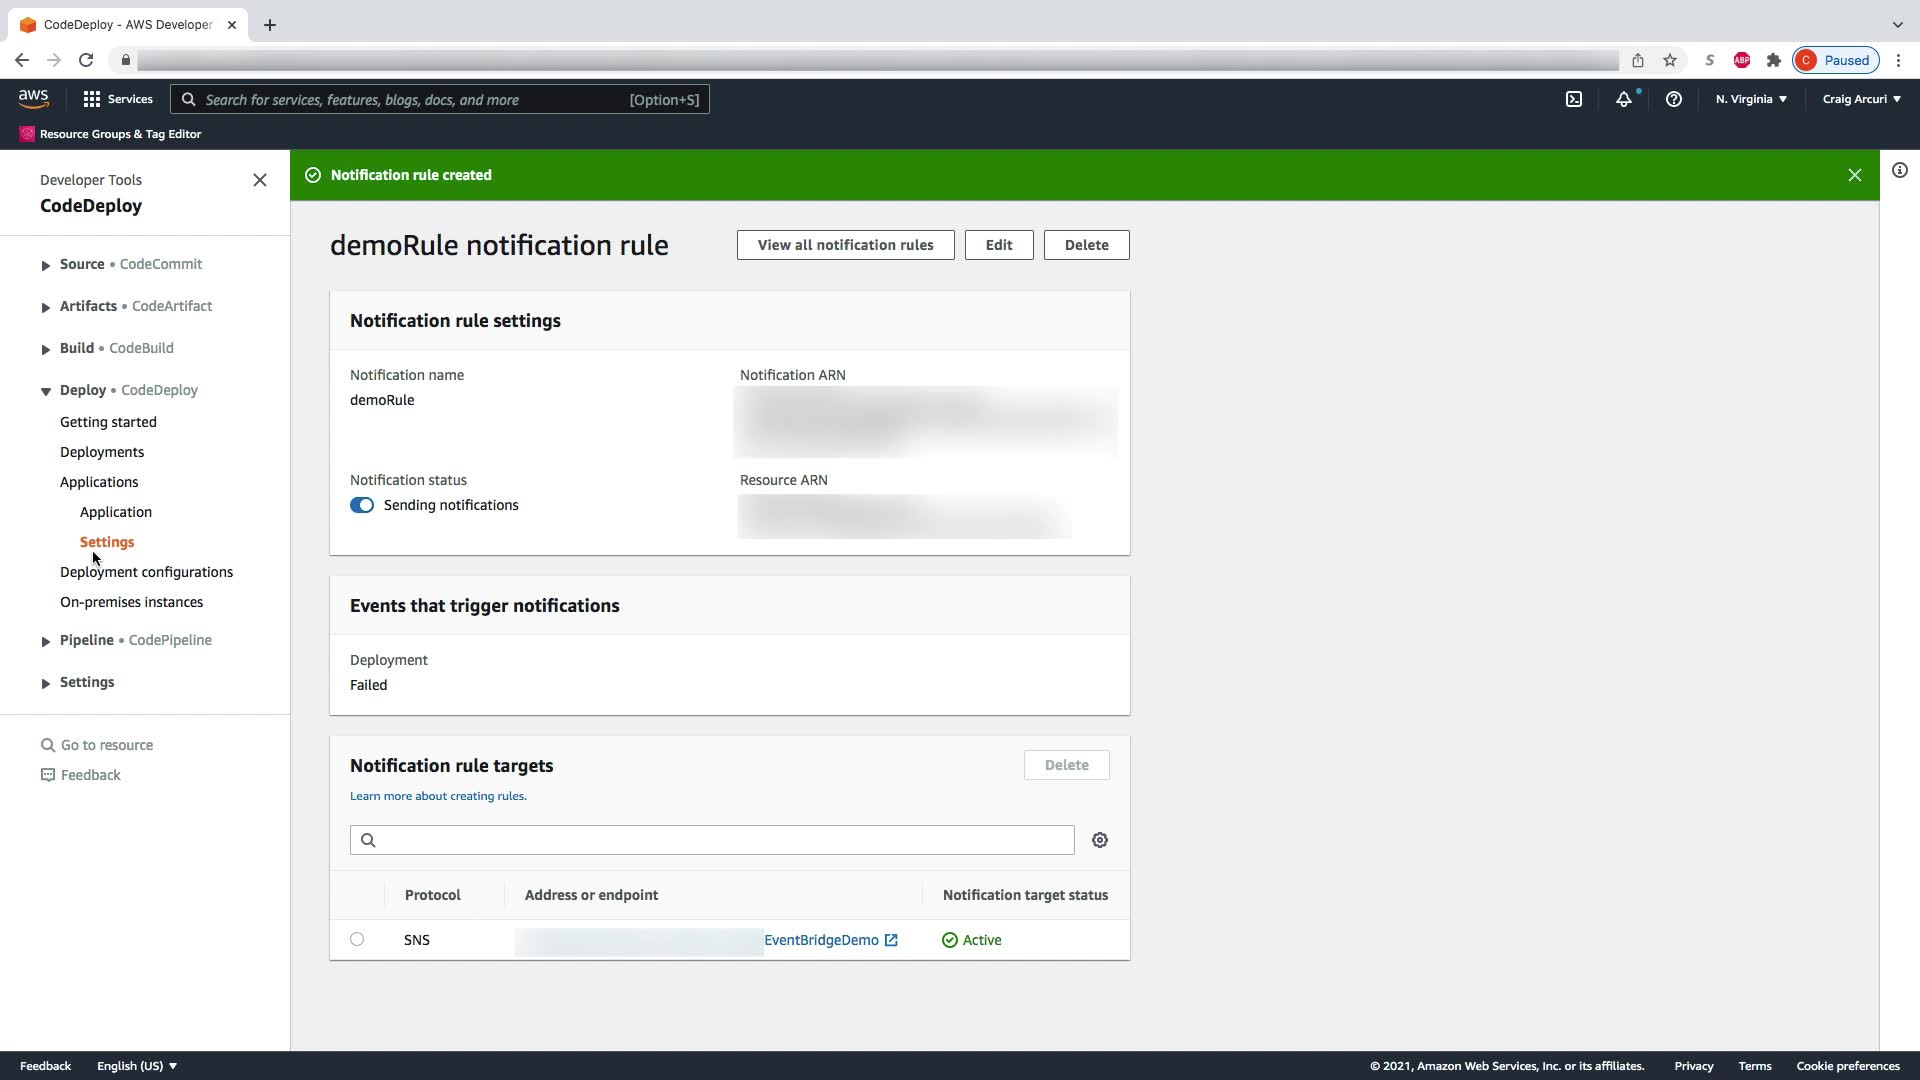Open the notifications bell icon
This screenshot has height=1080, width=1920.
(1623, 99)
